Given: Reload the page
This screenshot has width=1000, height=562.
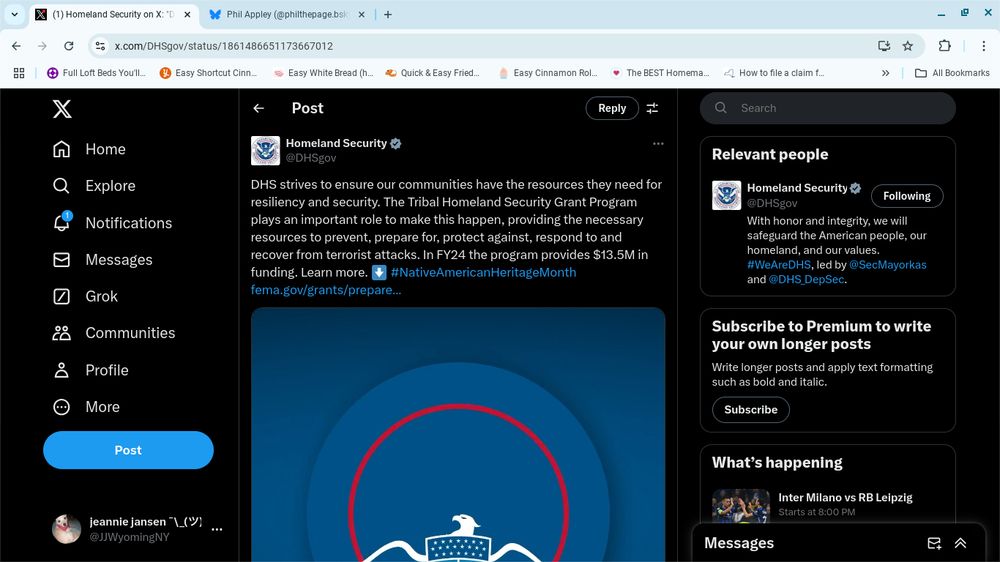Looking at the screenshot, I should point(68,46).
